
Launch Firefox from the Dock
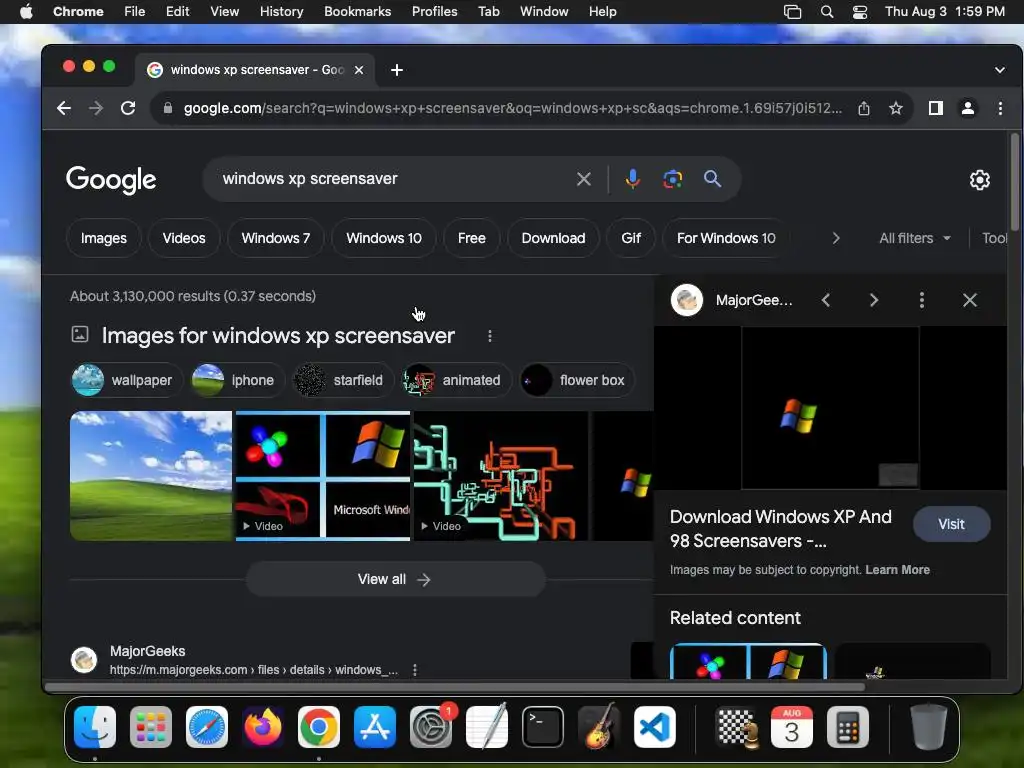tap(263, 727)
